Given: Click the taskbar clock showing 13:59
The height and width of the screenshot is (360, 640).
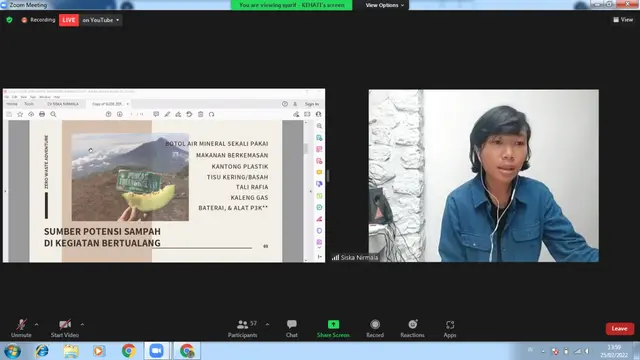Looking at the screenshot, I should tap(614, 351).
